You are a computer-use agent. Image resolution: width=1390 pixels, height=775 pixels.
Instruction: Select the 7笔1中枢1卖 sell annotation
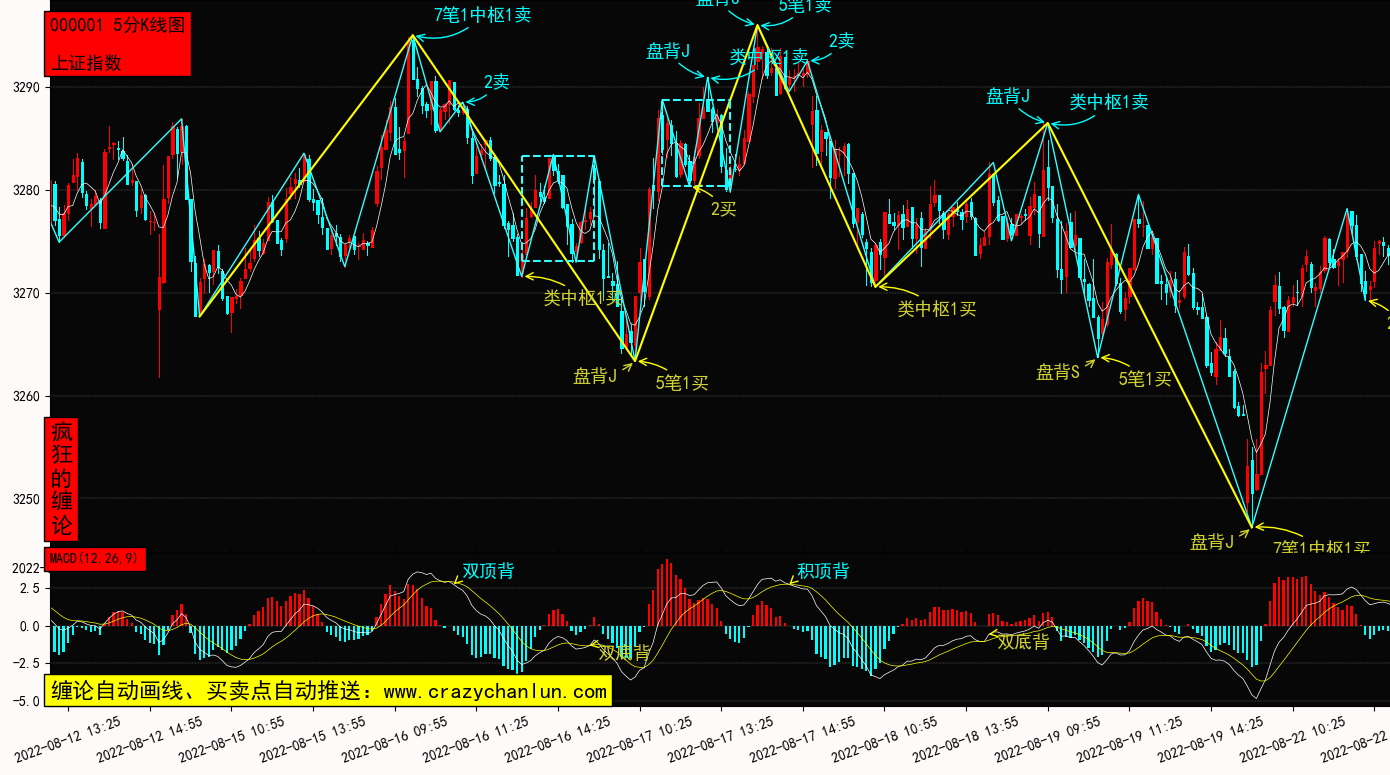[x=482, y=15]
